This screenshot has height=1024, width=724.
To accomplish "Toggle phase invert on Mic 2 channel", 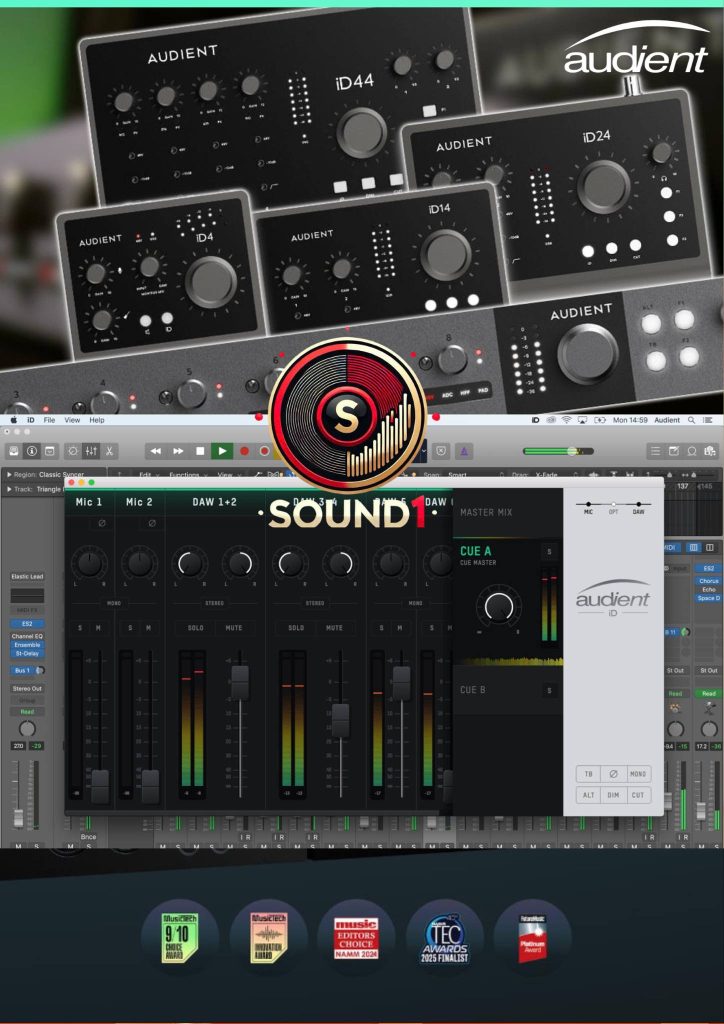I will [151, 523].
